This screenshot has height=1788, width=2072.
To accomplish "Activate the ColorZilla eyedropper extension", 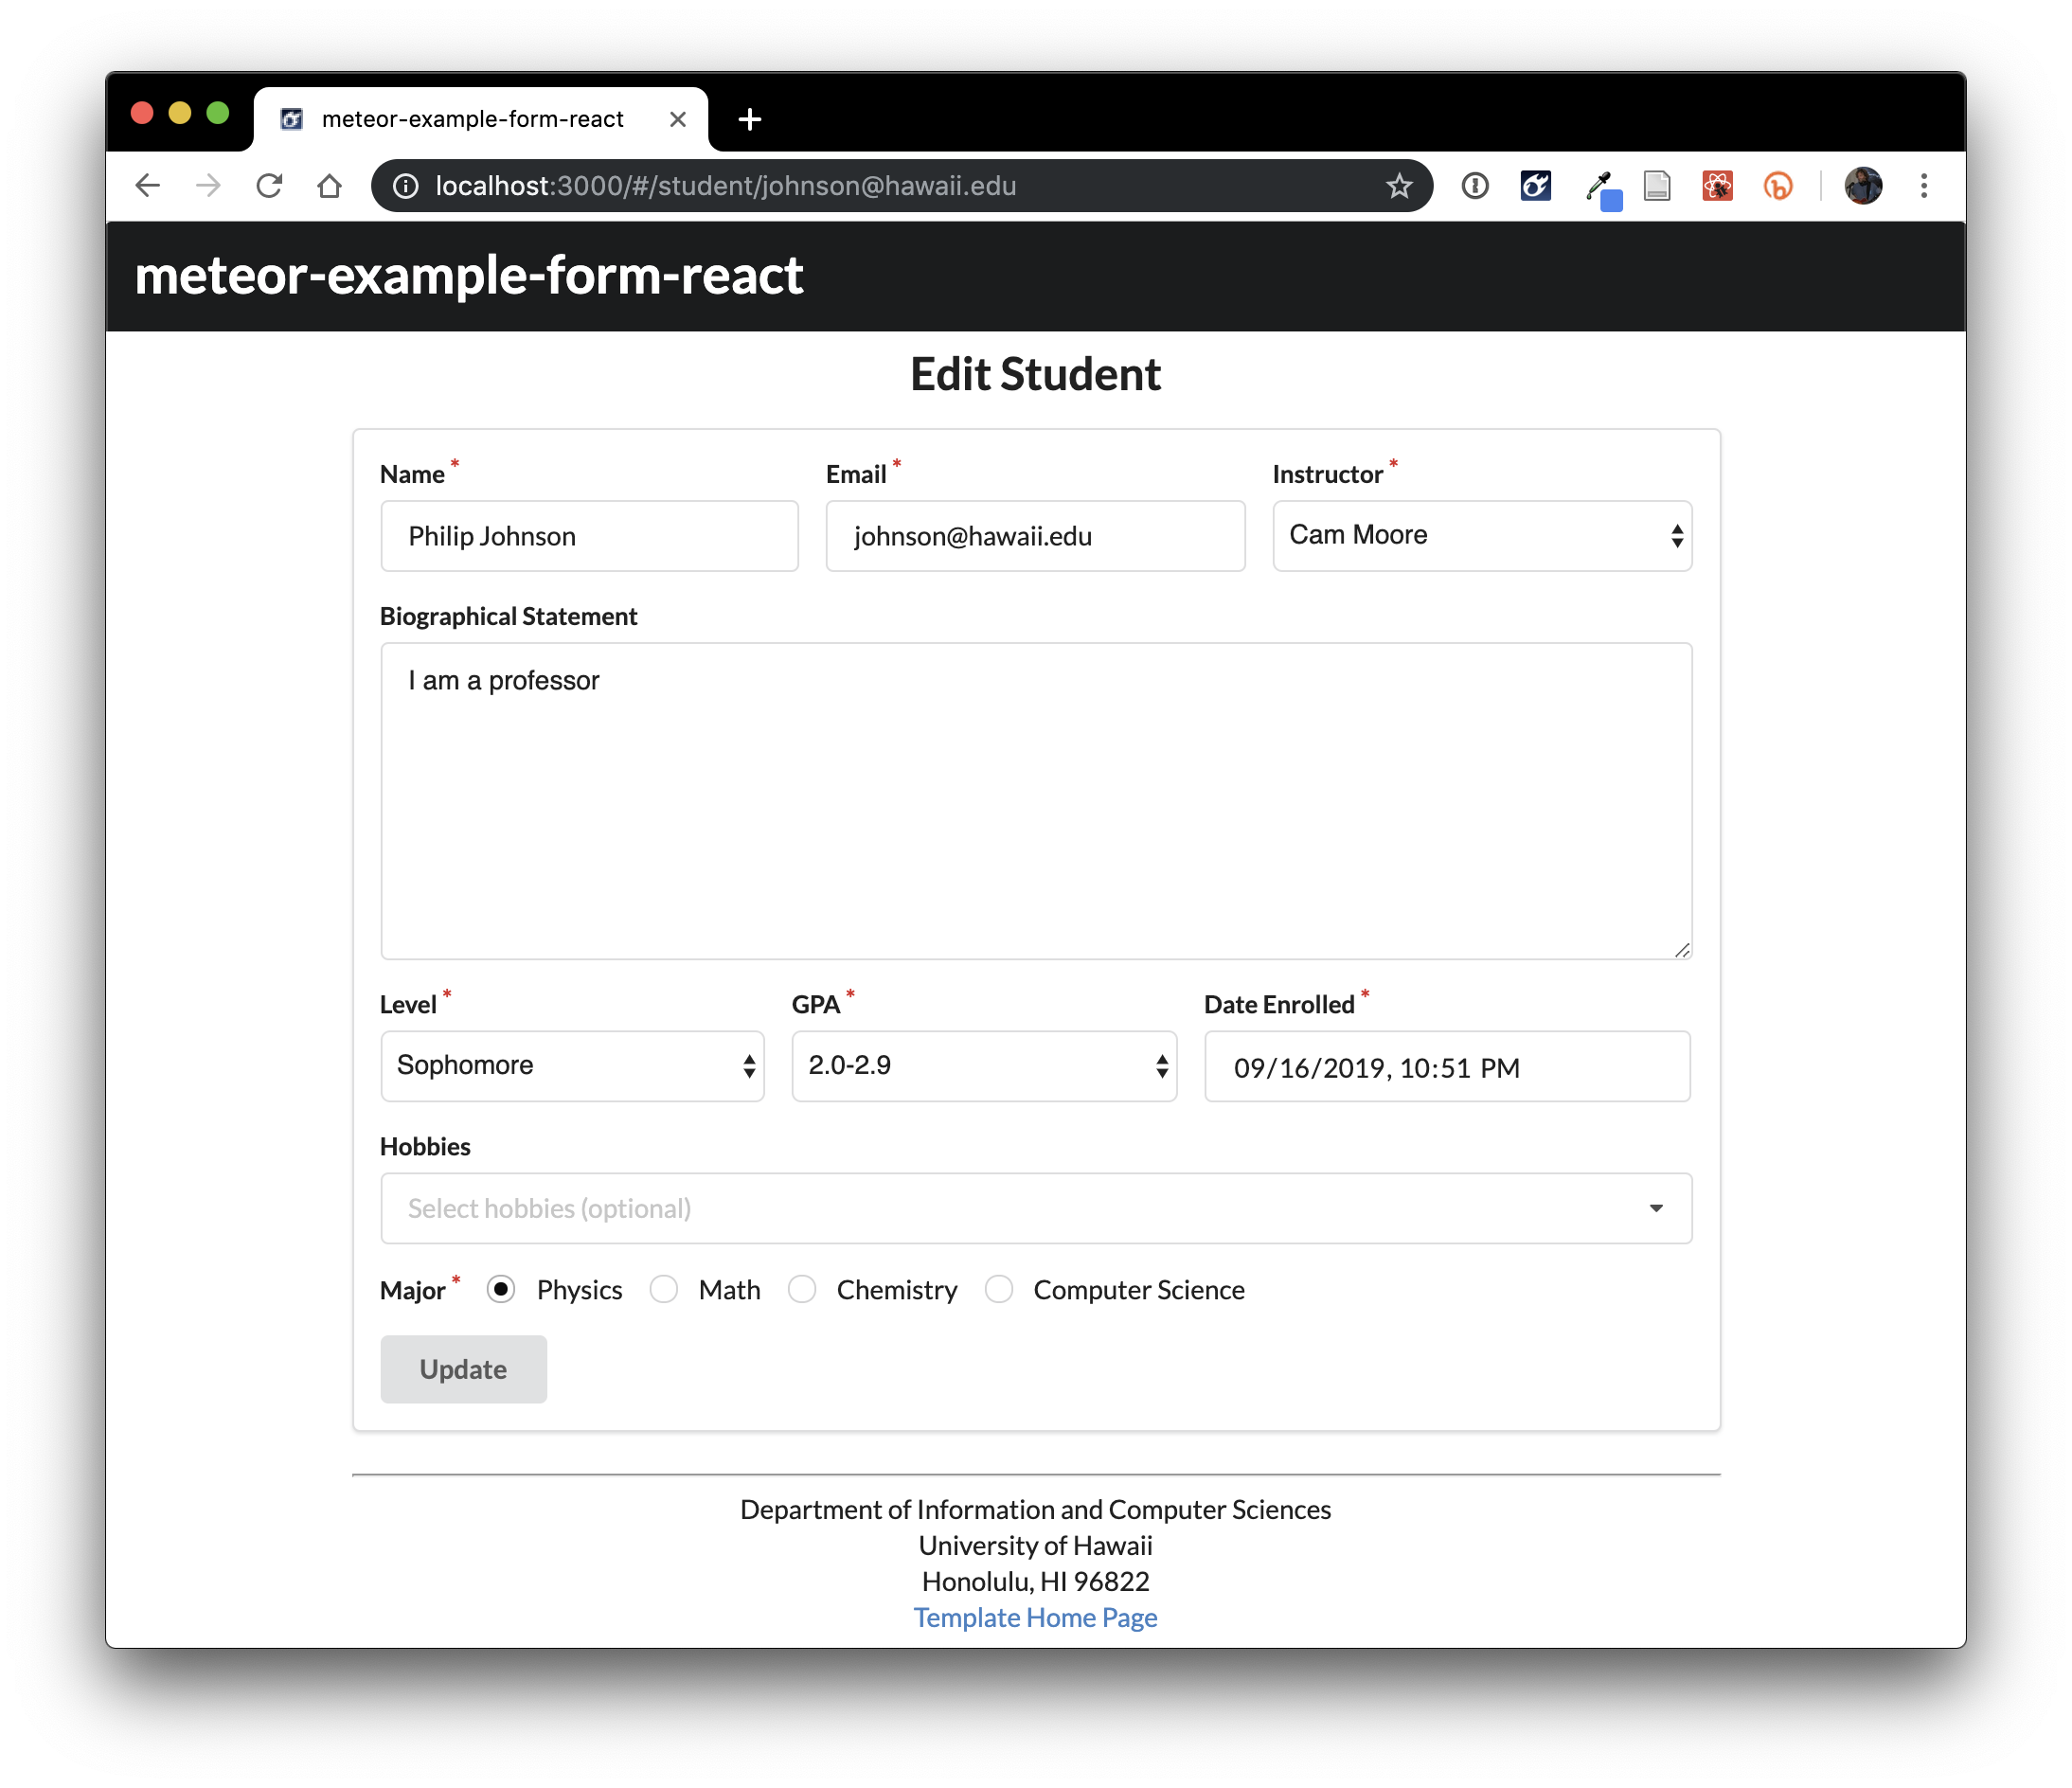I will tap(1597, 184).
